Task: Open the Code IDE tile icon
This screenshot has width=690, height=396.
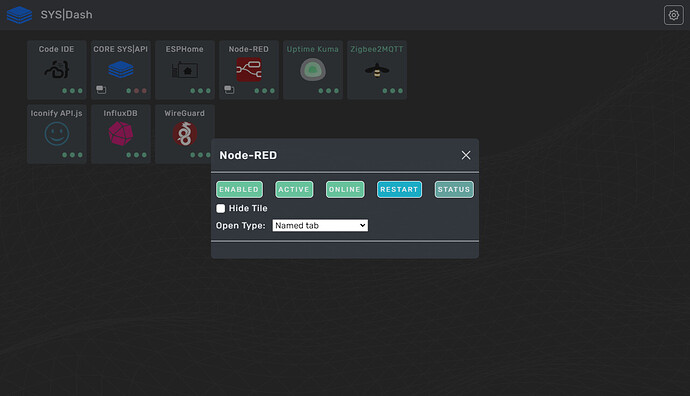Action: point(57,70)
